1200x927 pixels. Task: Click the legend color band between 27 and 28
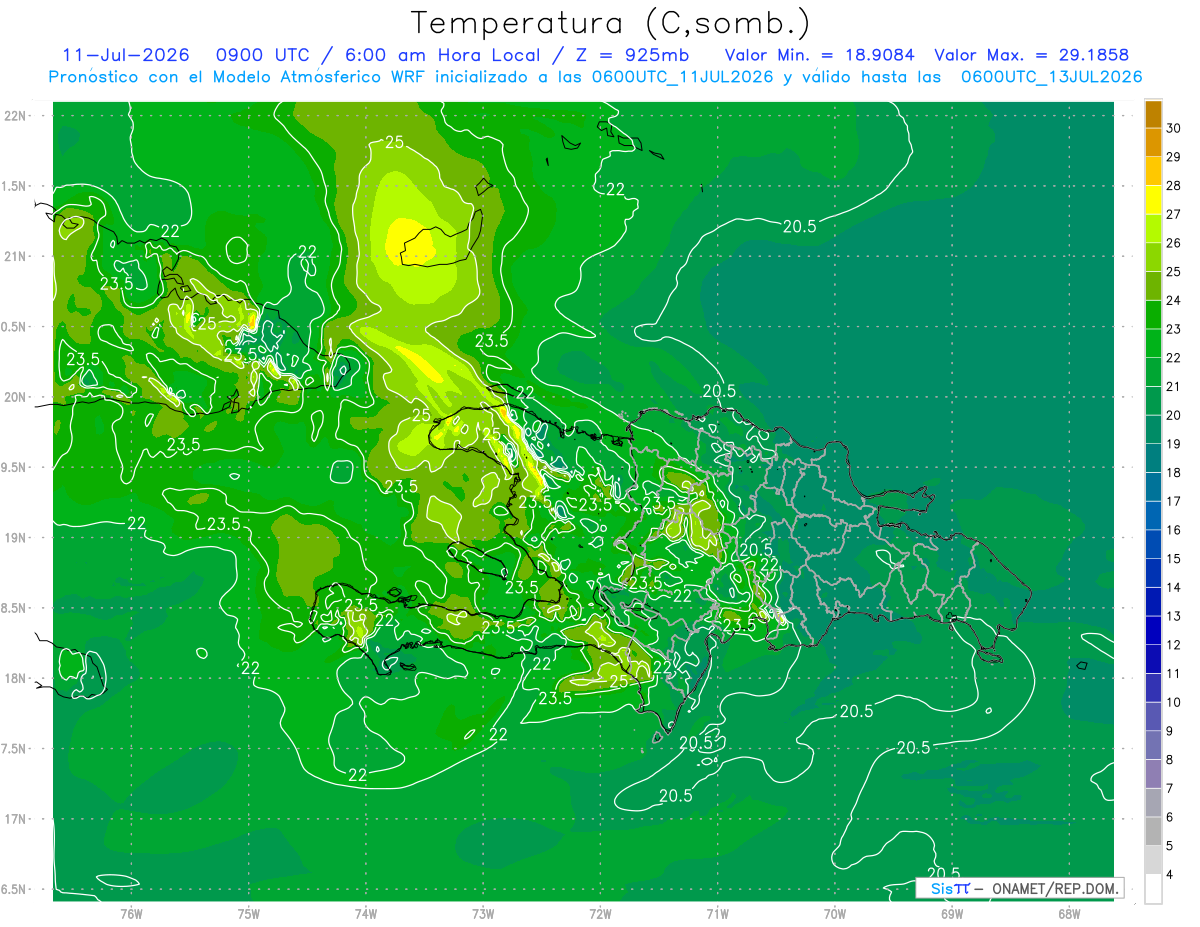(x=1153, y=200)
